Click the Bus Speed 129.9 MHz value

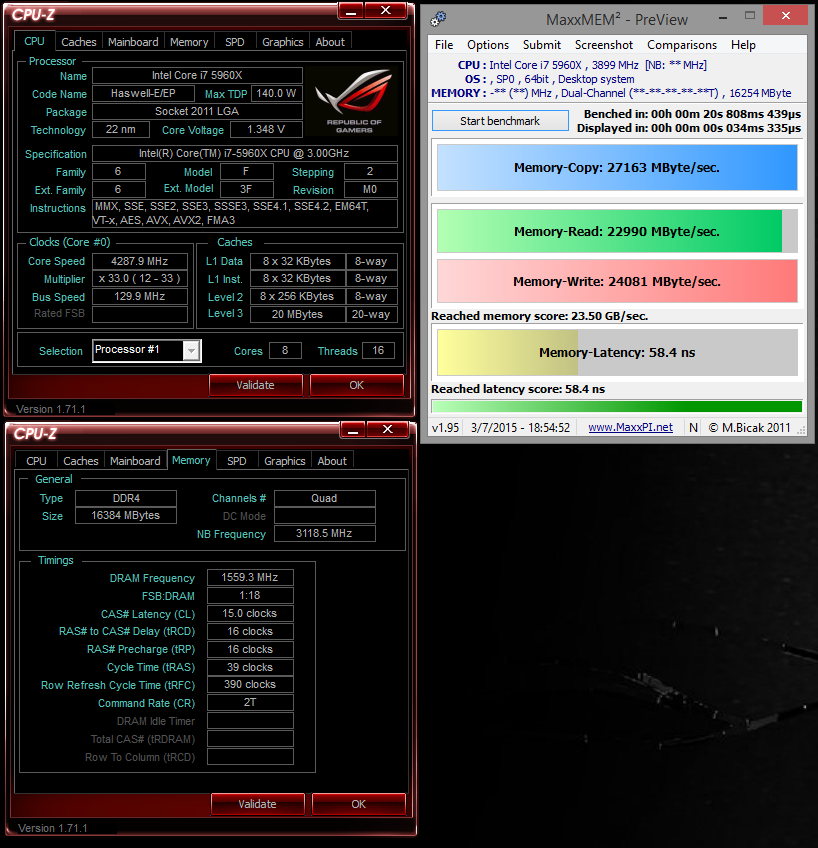pyautogui.click(x=140, y=296)
